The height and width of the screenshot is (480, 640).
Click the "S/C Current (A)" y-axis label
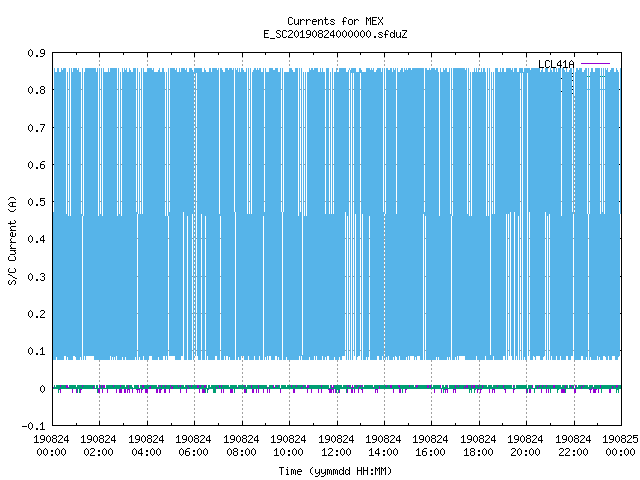[13, 241]
